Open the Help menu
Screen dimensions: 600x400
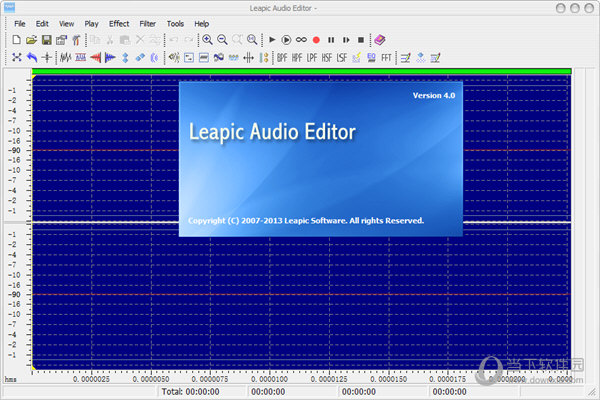[202, 24]
